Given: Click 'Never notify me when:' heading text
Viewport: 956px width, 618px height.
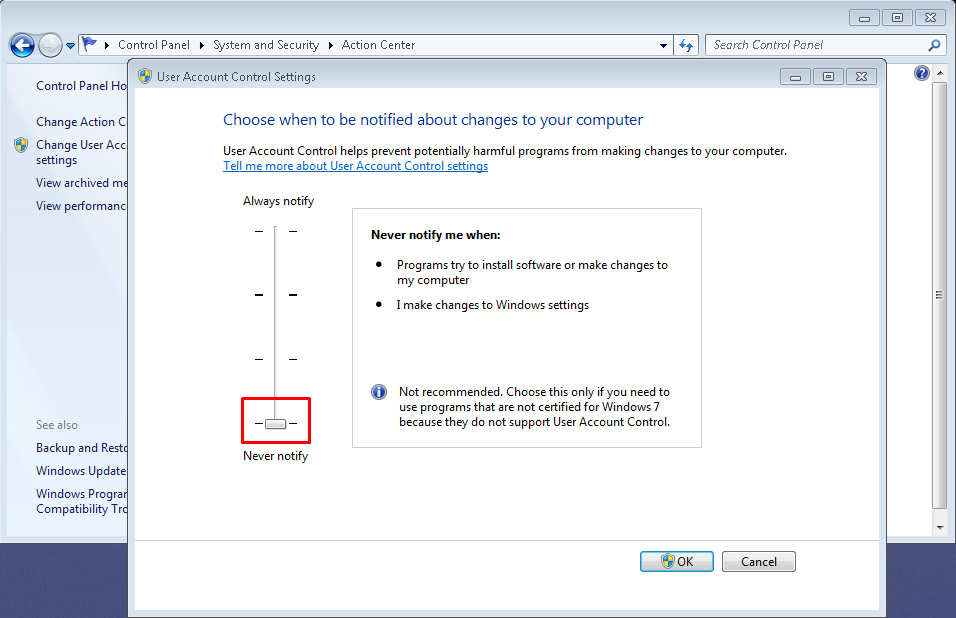Looking at the screenshot, I should (x=435, y=235).
